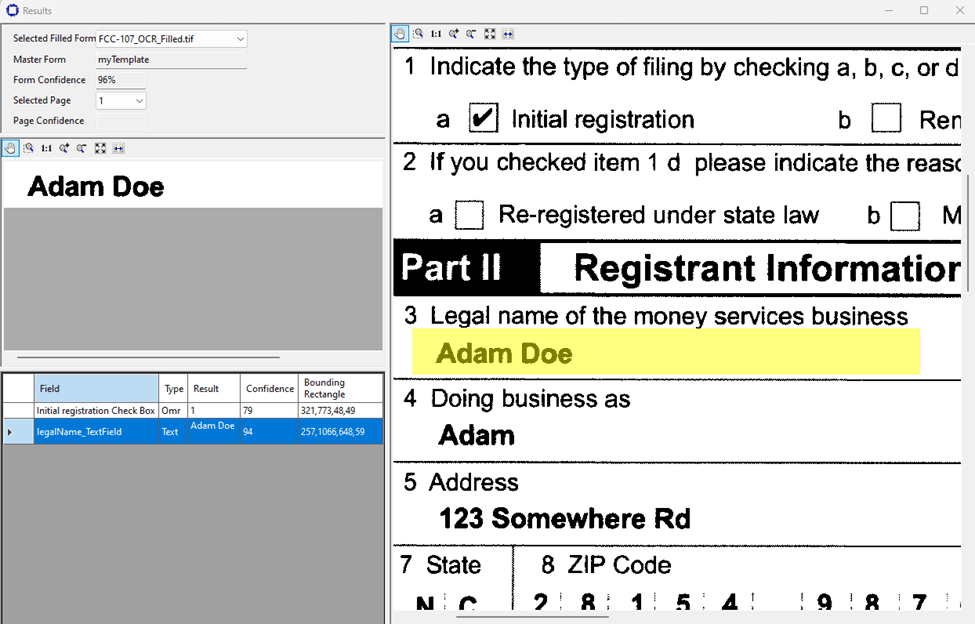
Task: Click Zoom Out icon in form viewer toolbar
Action: pos(471,33)
